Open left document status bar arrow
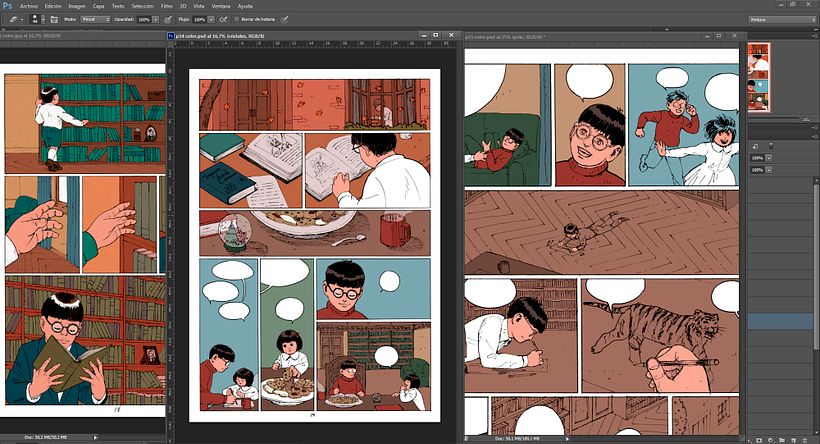This screenshot has height=444, width=820. 95,437
